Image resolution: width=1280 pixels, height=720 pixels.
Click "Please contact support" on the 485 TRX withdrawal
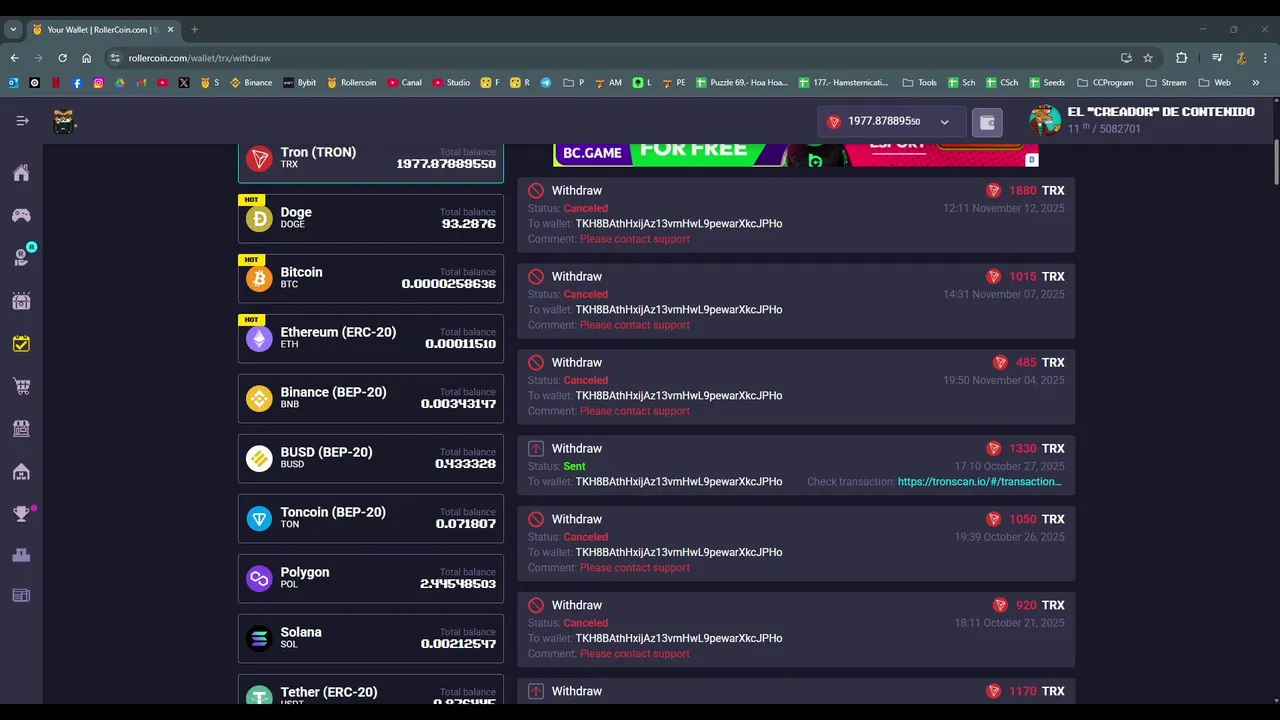635,411
